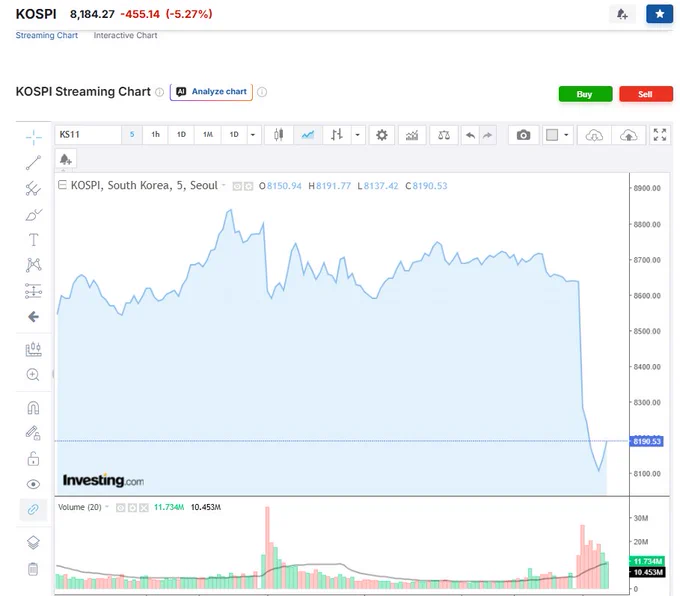Open KOSPI legend title dropdown arrow

(x=224, y=185)
